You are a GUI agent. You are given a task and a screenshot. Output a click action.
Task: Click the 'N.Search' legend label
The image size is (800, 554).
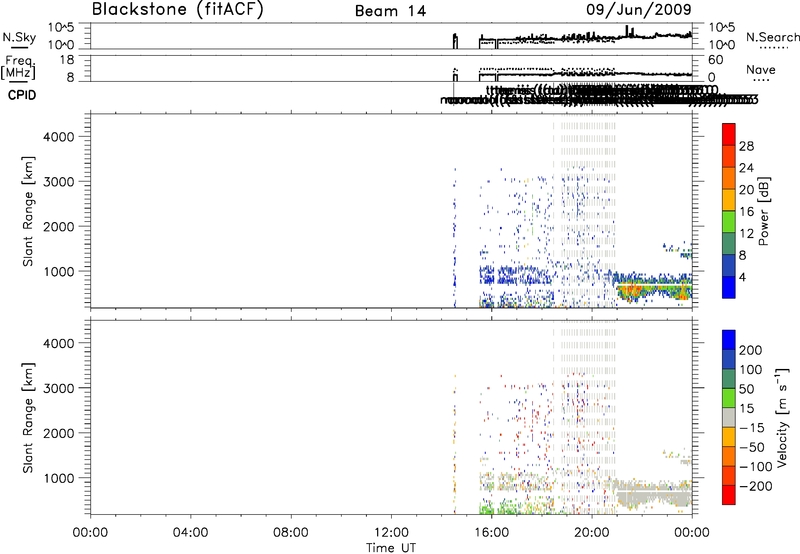[x=772, y=37]
